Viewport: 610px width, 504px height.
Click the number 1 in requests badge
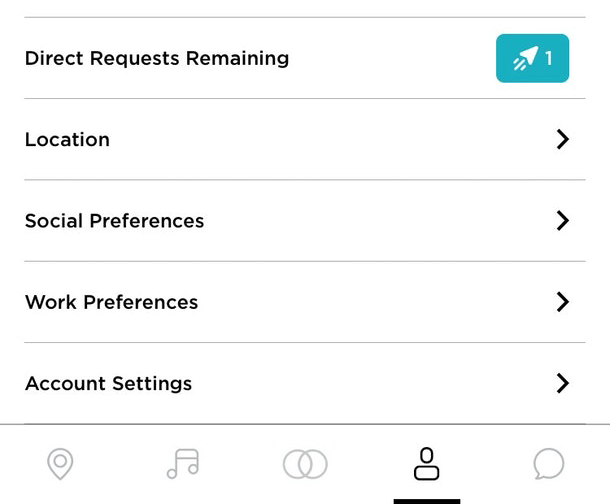point(549,58)
